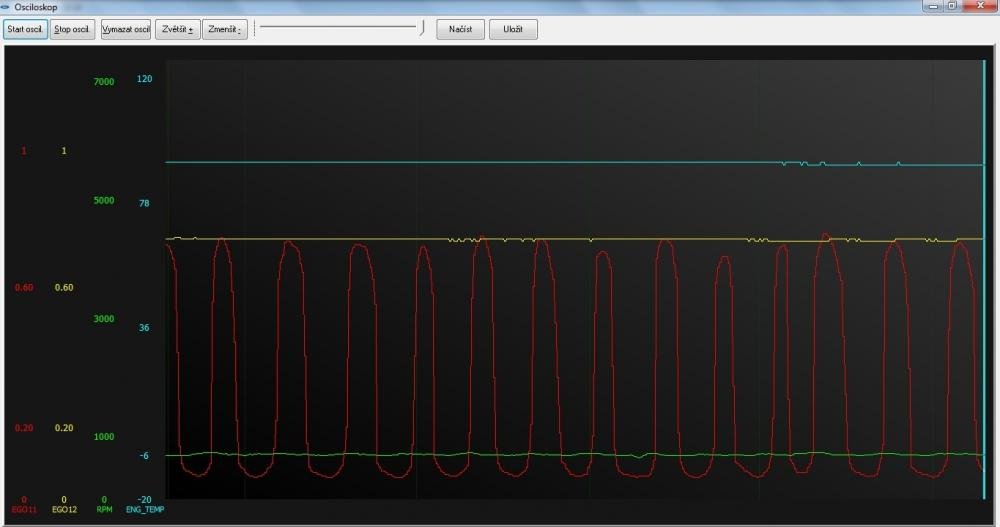
Task: Click the 7000 value on the RPM axis
Action: [104, 82]
